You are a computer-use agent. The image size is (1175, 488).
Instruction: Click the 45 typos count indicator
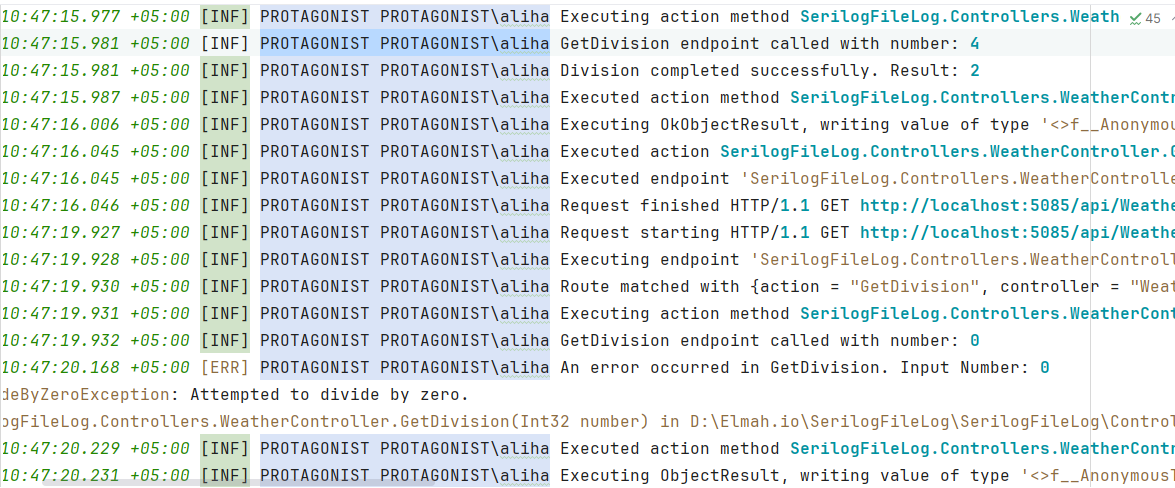pyautogui.click(x=1153, y=17)
